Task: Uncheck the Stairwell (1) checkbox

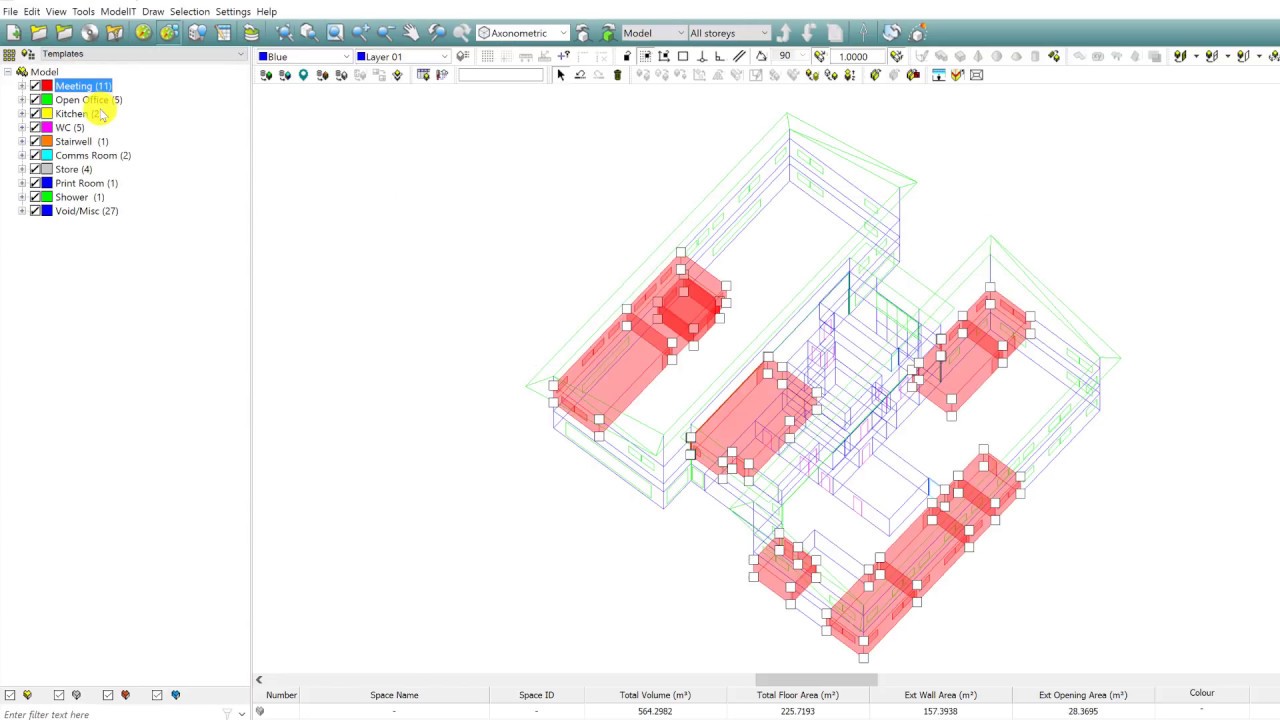Action: pos(35,142)
